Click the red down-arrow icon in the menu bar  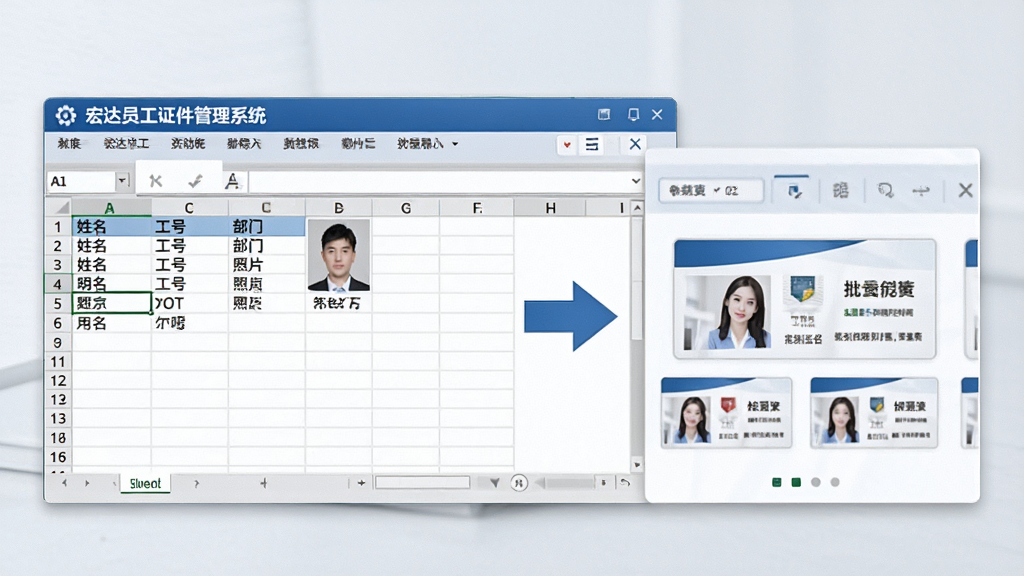tap(567, 144)
